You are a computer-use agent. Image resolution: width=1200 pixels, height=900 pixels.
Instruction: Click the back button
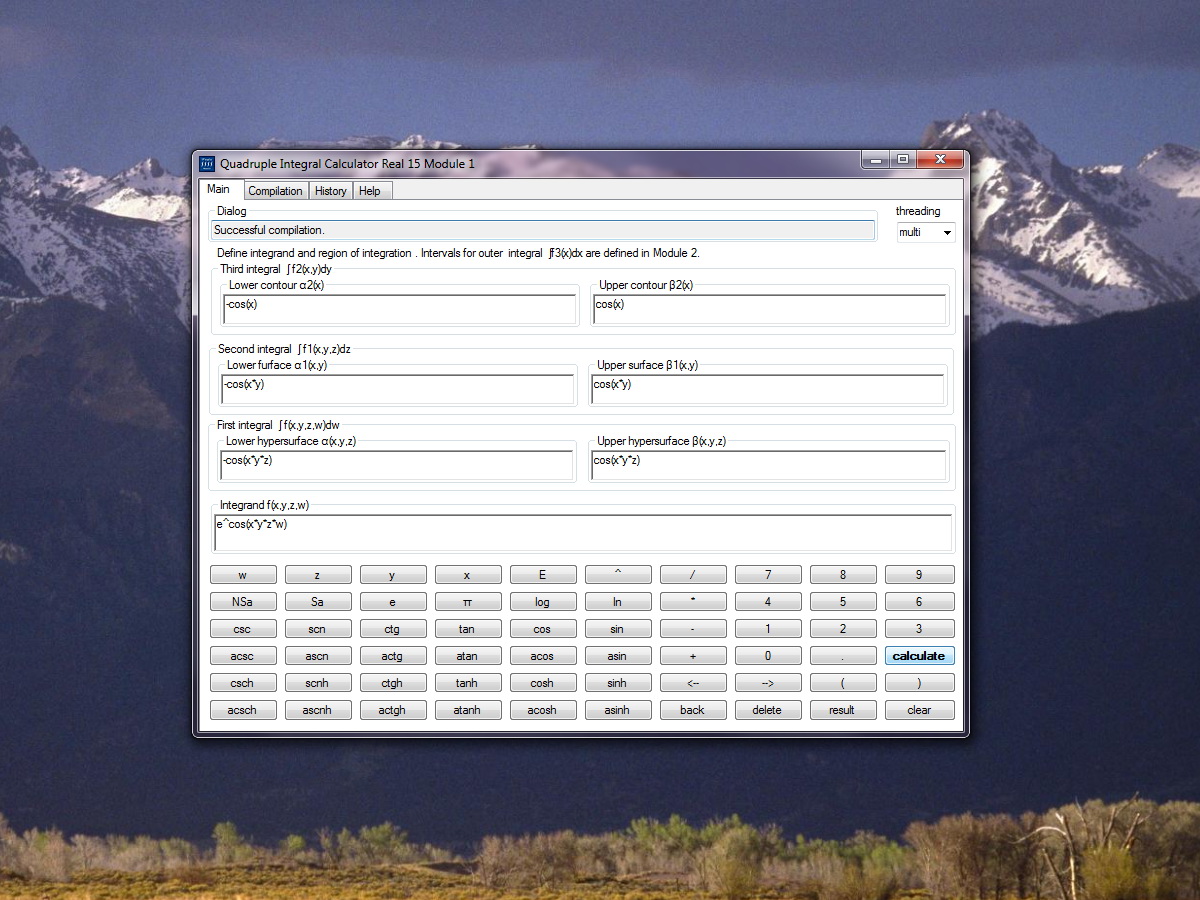tap(693, 710)
